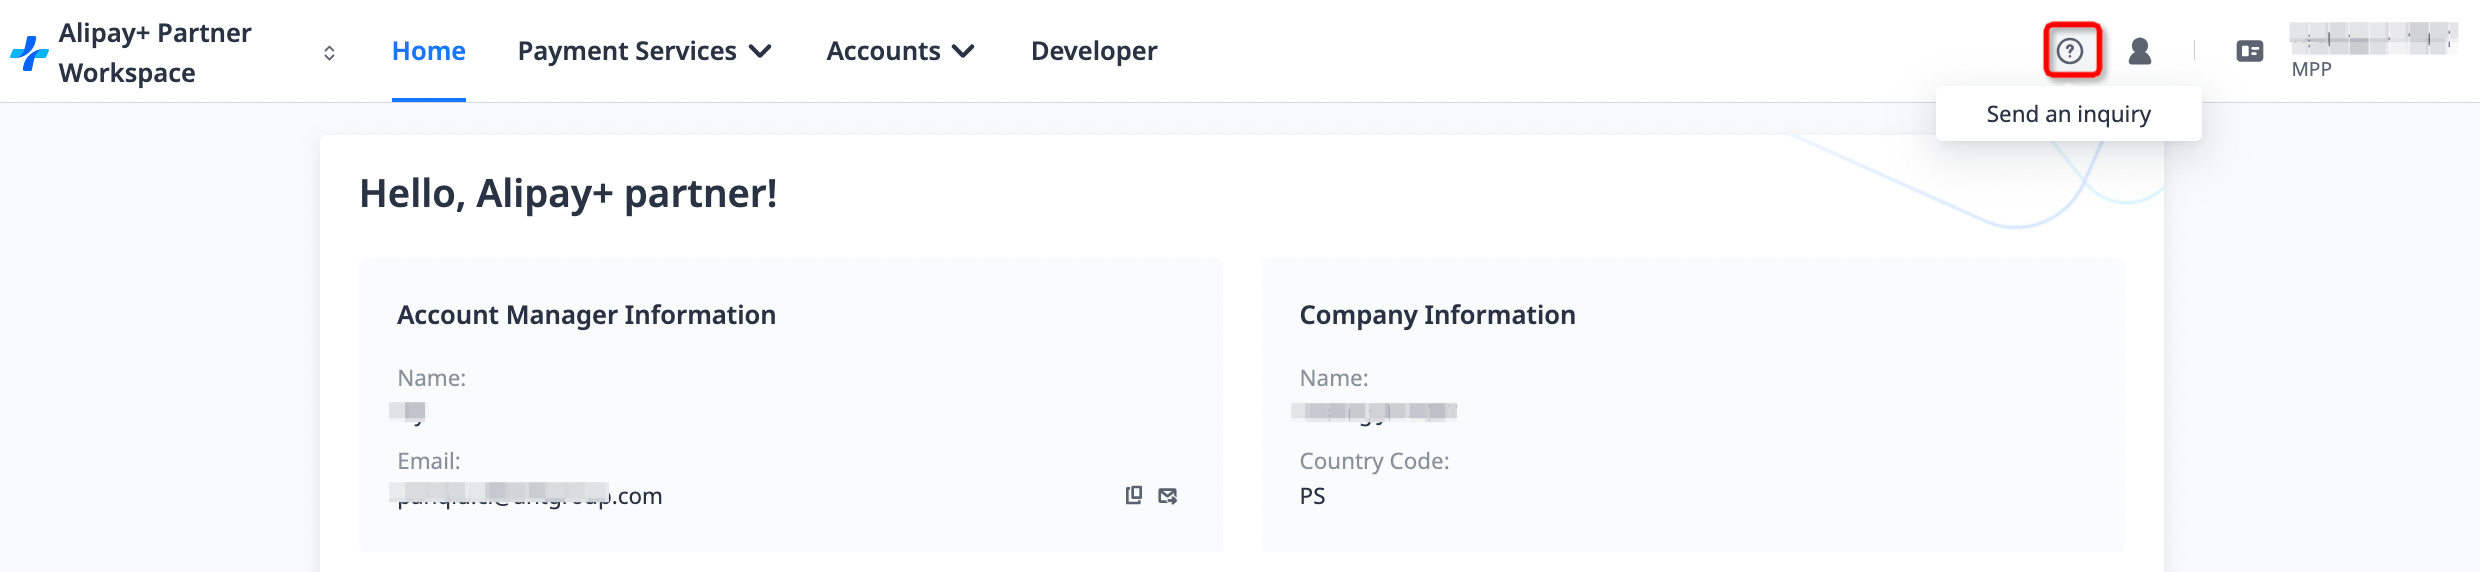Copy the account manager email address
2480x572 pixels.
[1134, 495]
